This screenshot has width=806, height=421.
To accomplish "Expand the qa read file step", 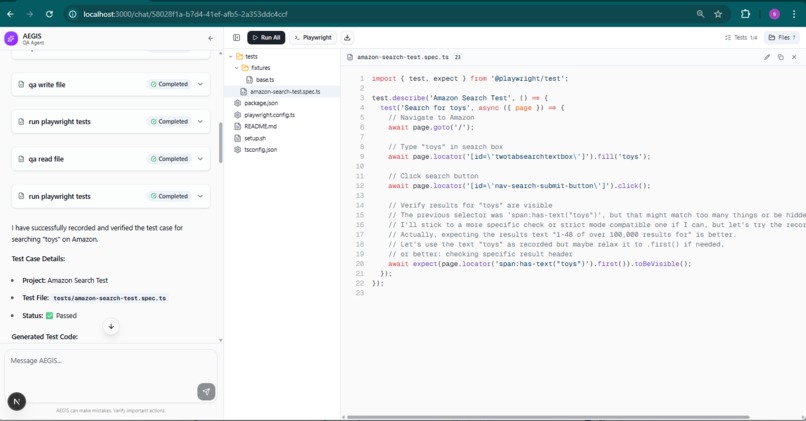I will 200,159.
